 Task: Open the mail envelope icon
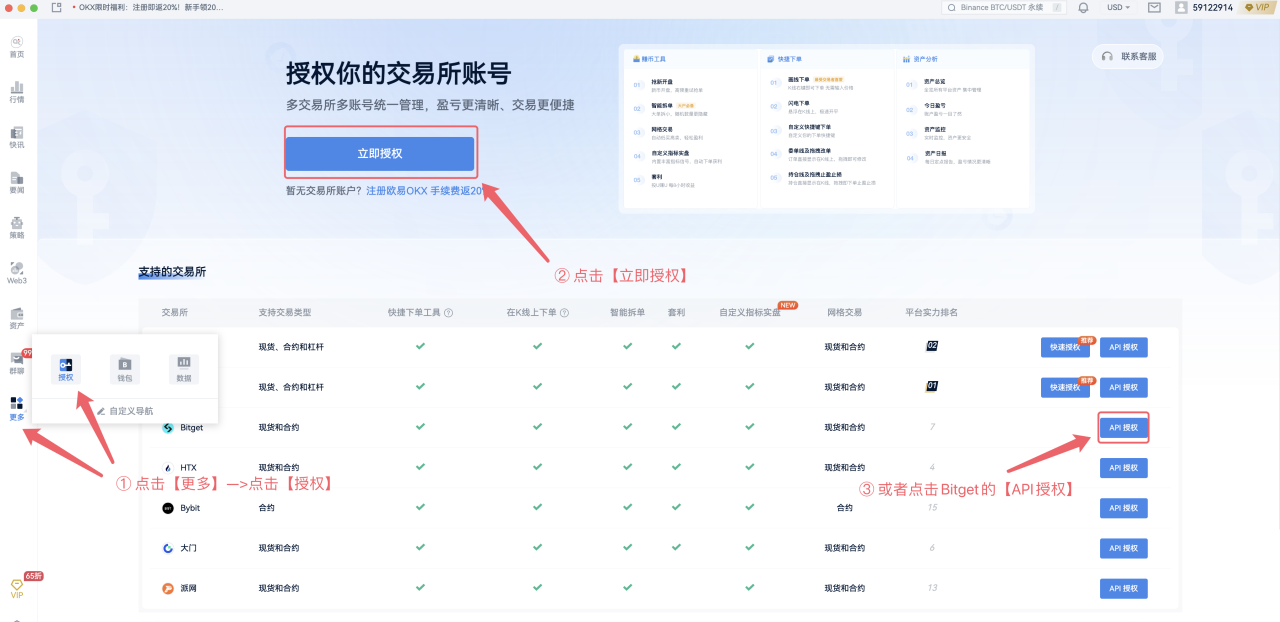click(1154, 7)
